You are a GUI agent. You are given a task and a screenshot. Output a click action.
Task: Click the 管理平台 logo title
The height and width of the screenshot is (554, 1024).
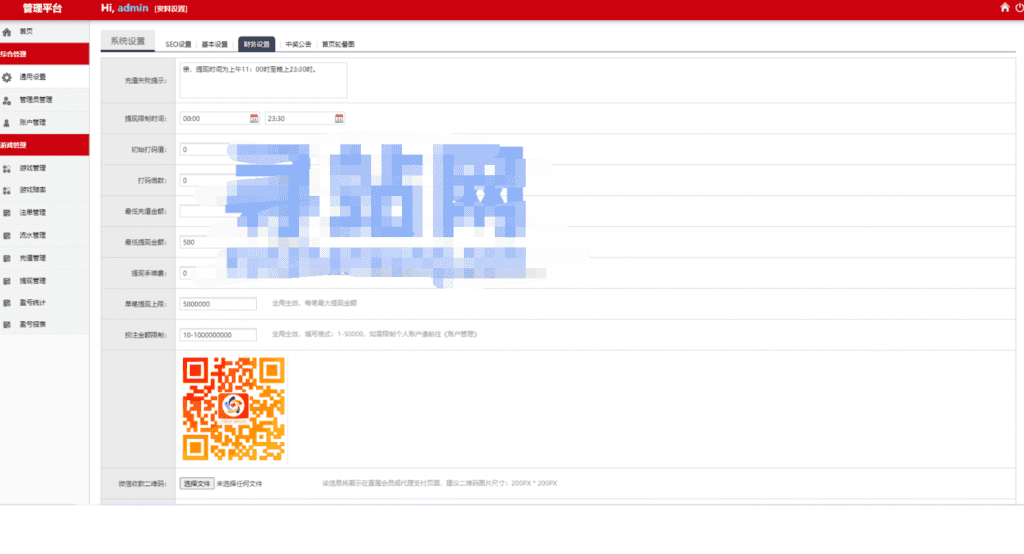(42, 8)
